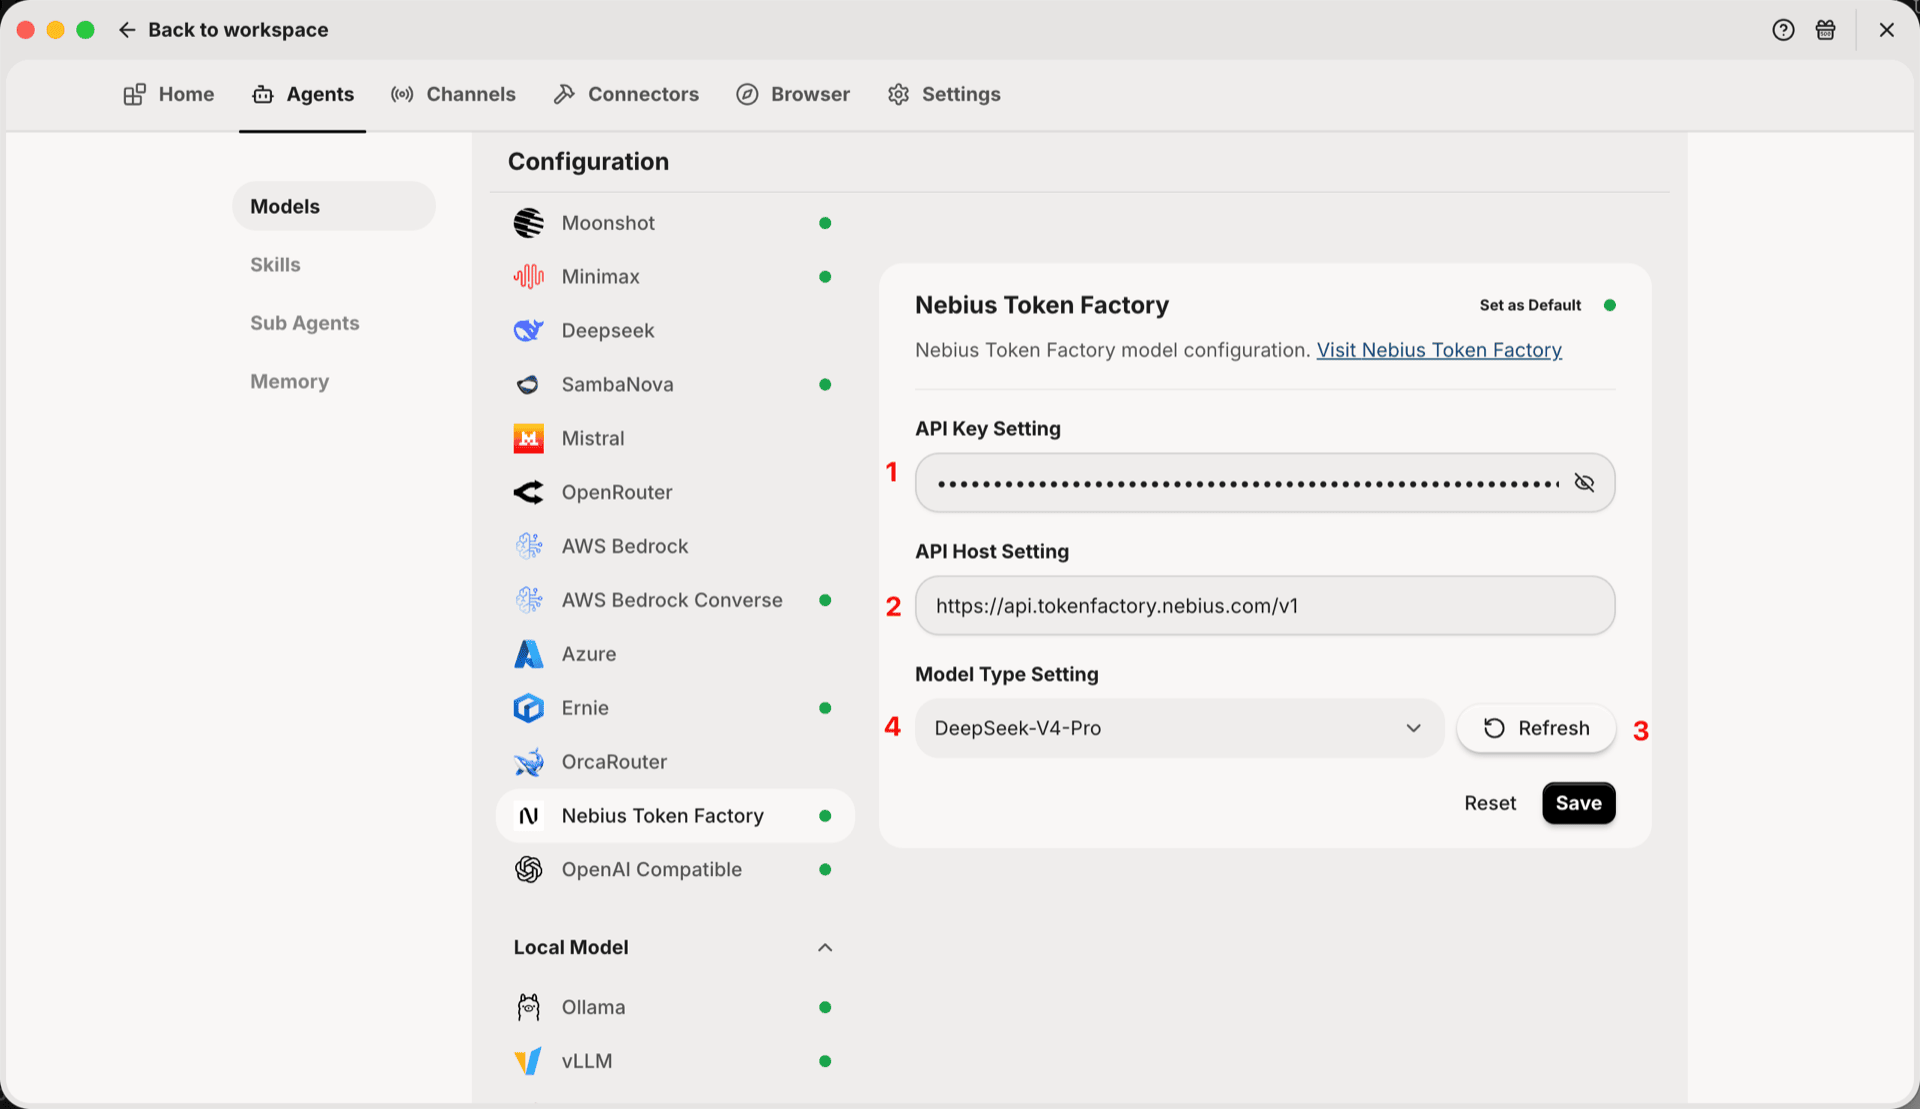
Task: Click the OpenAI Compatible logo icon
Action: click(528, 870)
